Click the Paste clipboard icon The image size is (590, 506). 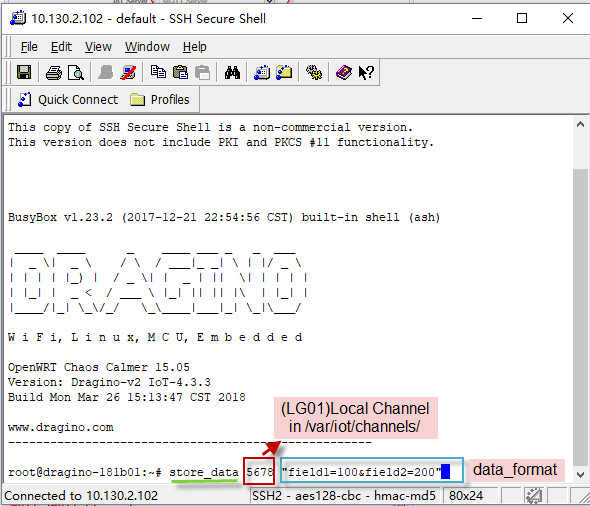pos(180,72)
